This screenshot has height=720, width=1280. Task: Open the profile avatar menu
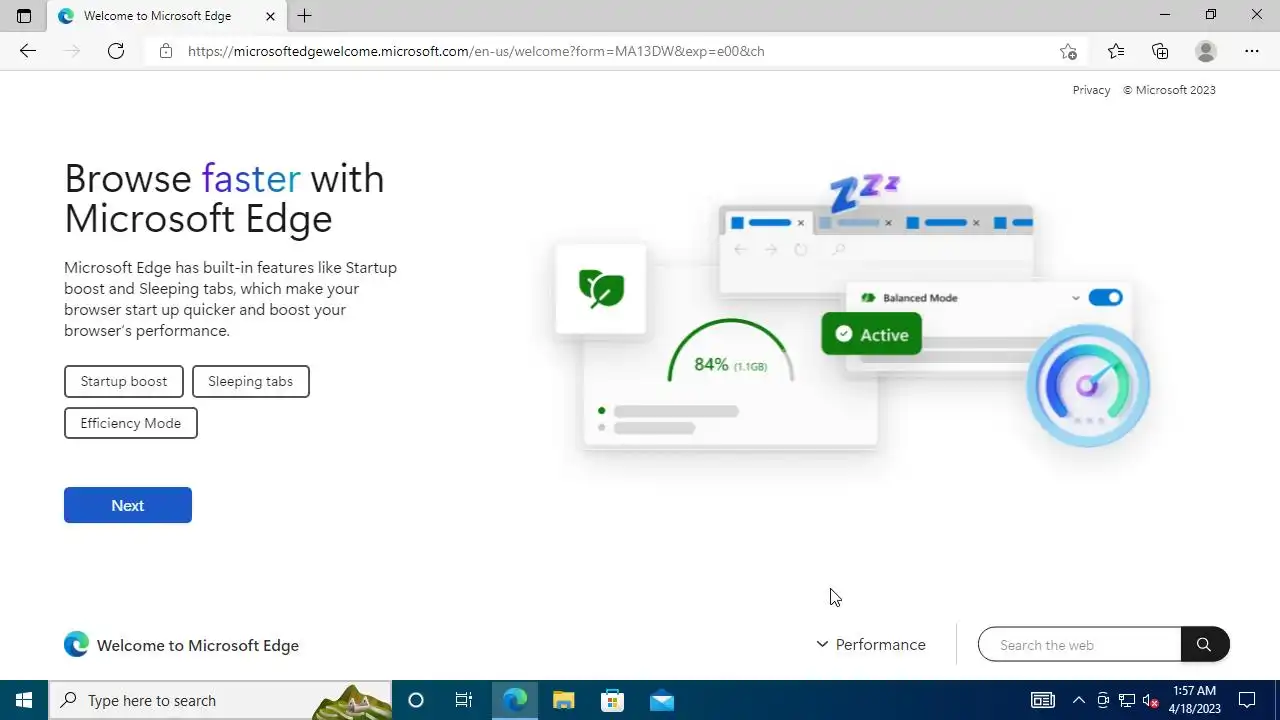pyautogui.click(x=1206, y=51)
